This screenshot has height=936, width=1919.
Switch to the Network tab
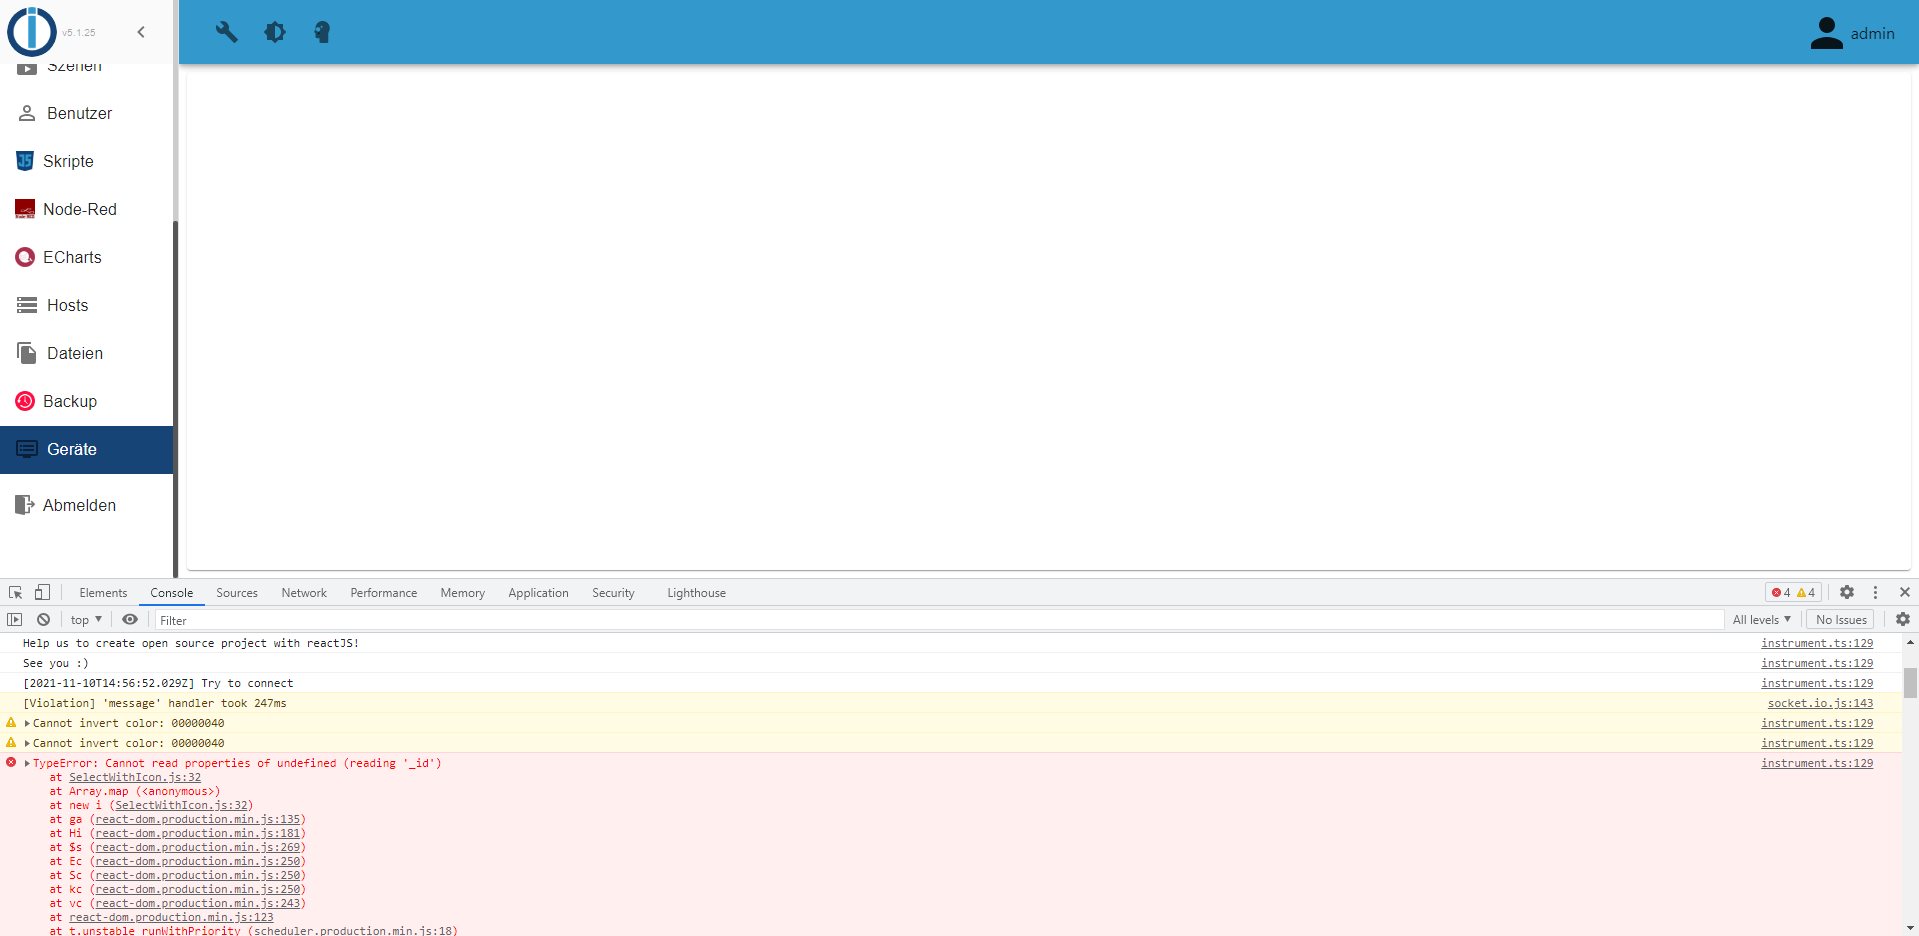click(x=304, y=593)
